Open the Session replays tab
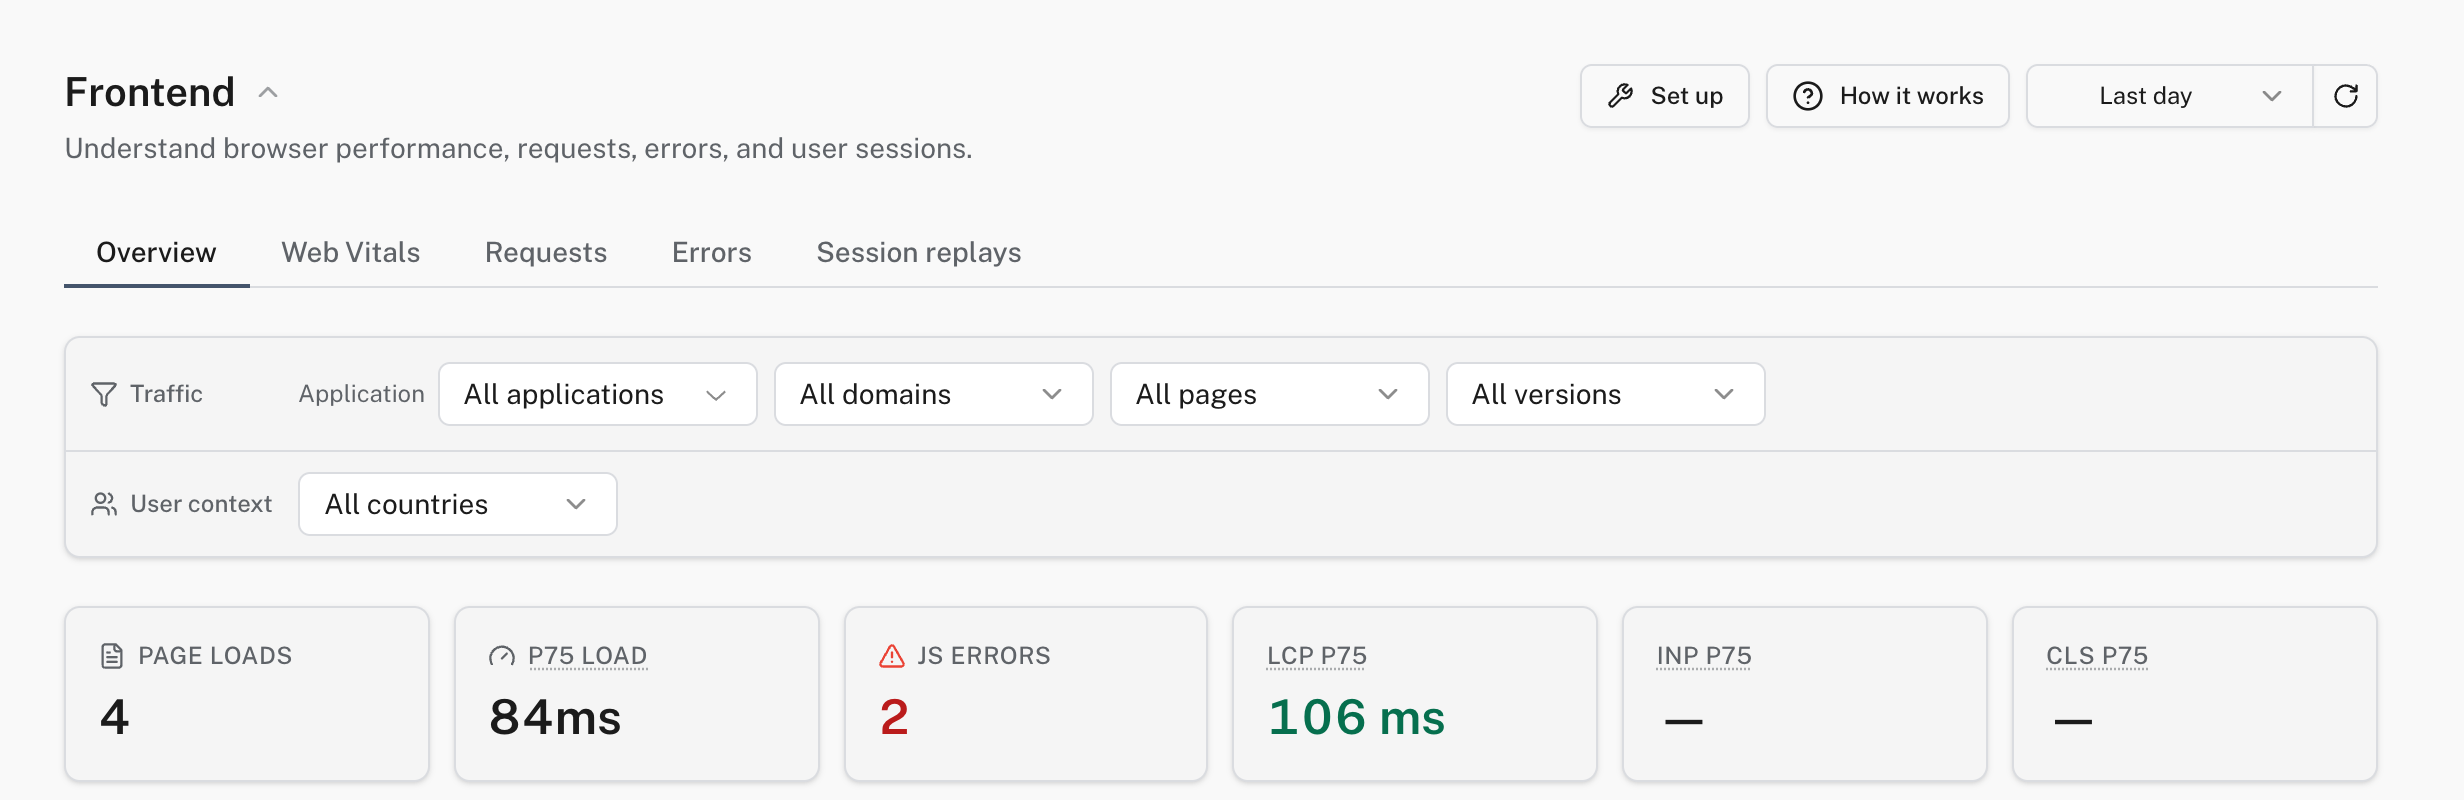The height and width of the screenshot is (800, 2464). 919,253
